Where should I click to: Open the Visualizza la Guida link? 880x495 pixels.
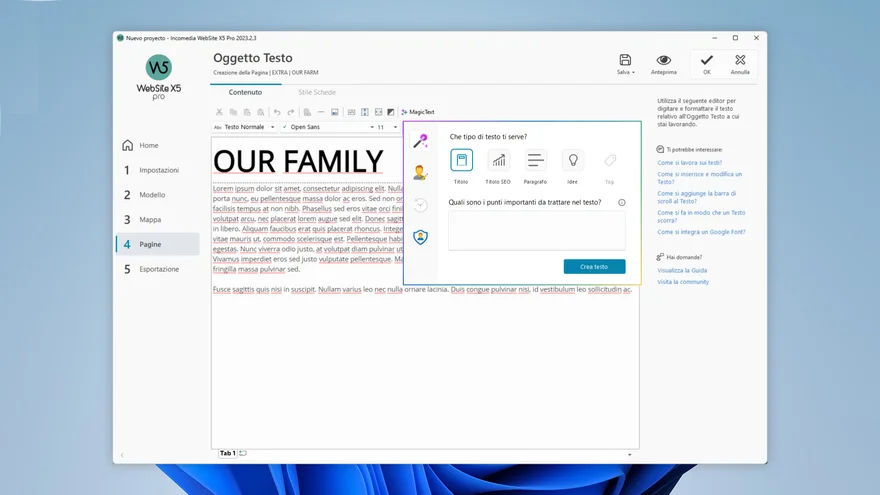pyautogui.click(x=682, y=270)
